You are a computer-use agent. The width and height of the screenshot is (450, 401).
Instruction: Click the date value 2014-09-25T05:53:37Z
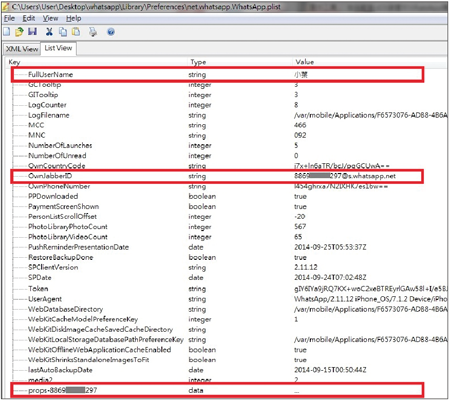(330, 247)
